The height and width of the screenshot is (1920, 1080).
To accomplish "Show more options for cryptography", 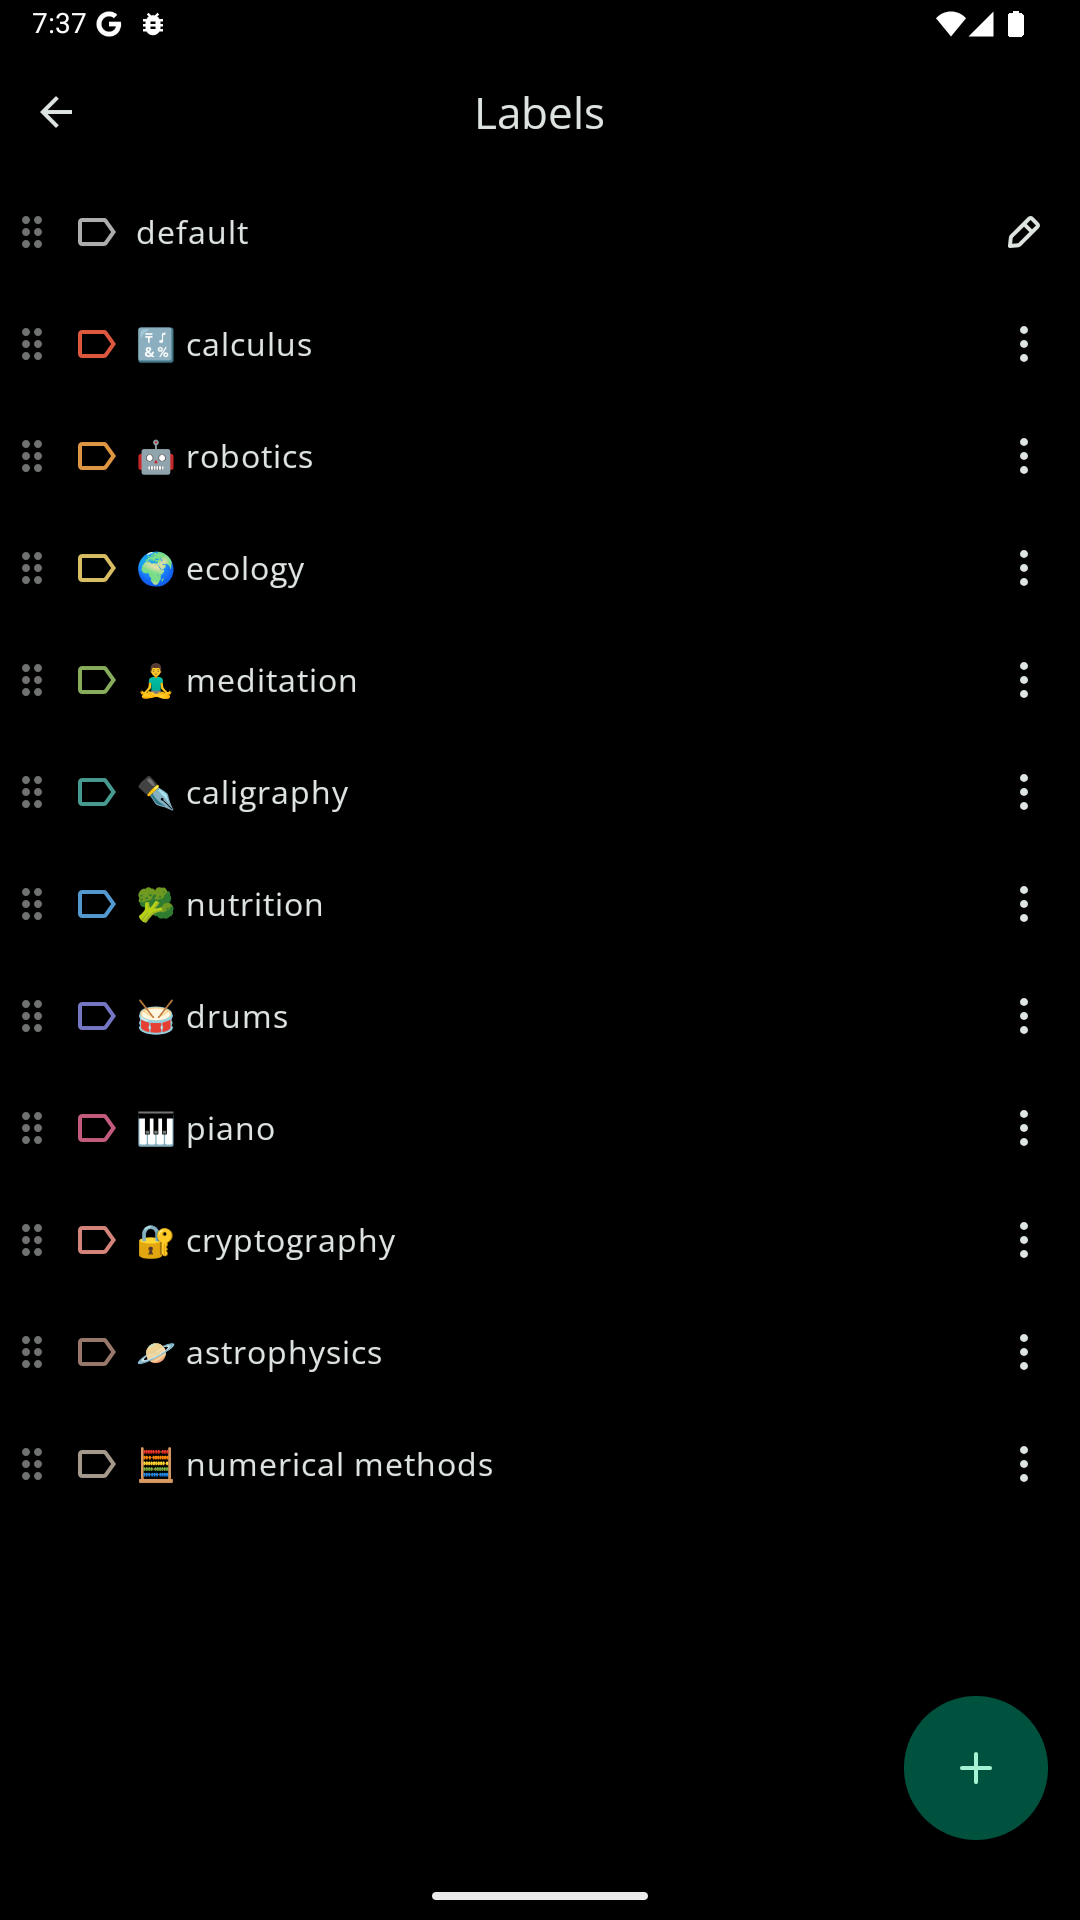I will pyautogui.click(x=1023, y=1240).
